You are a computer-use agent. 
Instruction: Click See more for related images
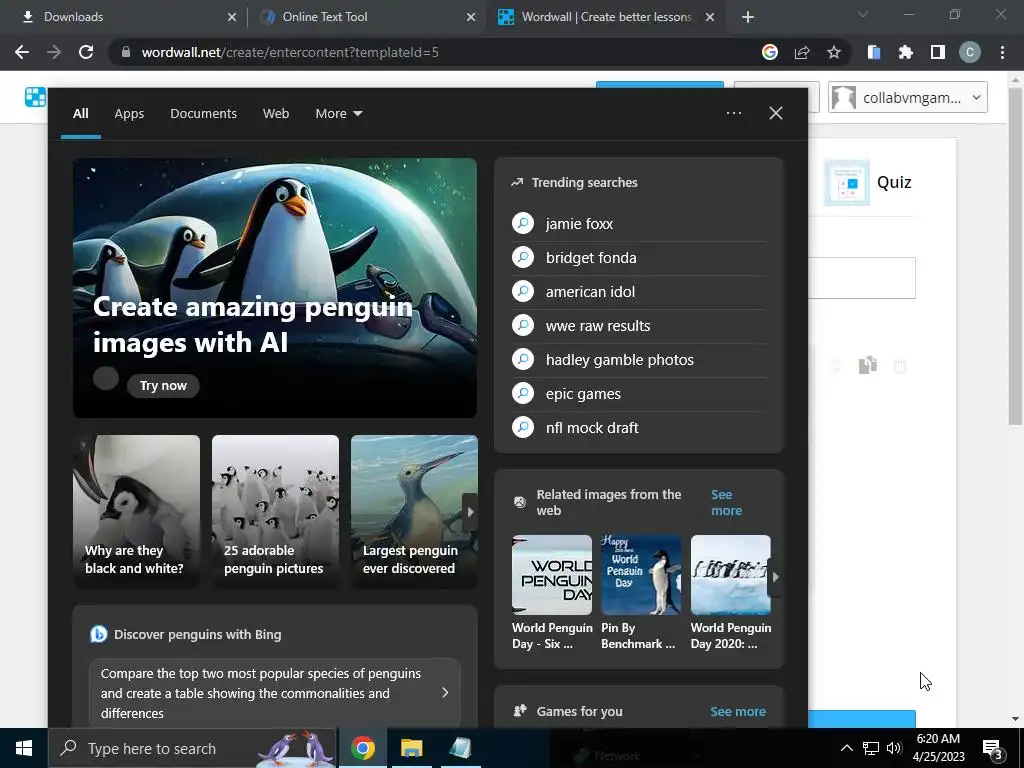(x=726, y=502)
